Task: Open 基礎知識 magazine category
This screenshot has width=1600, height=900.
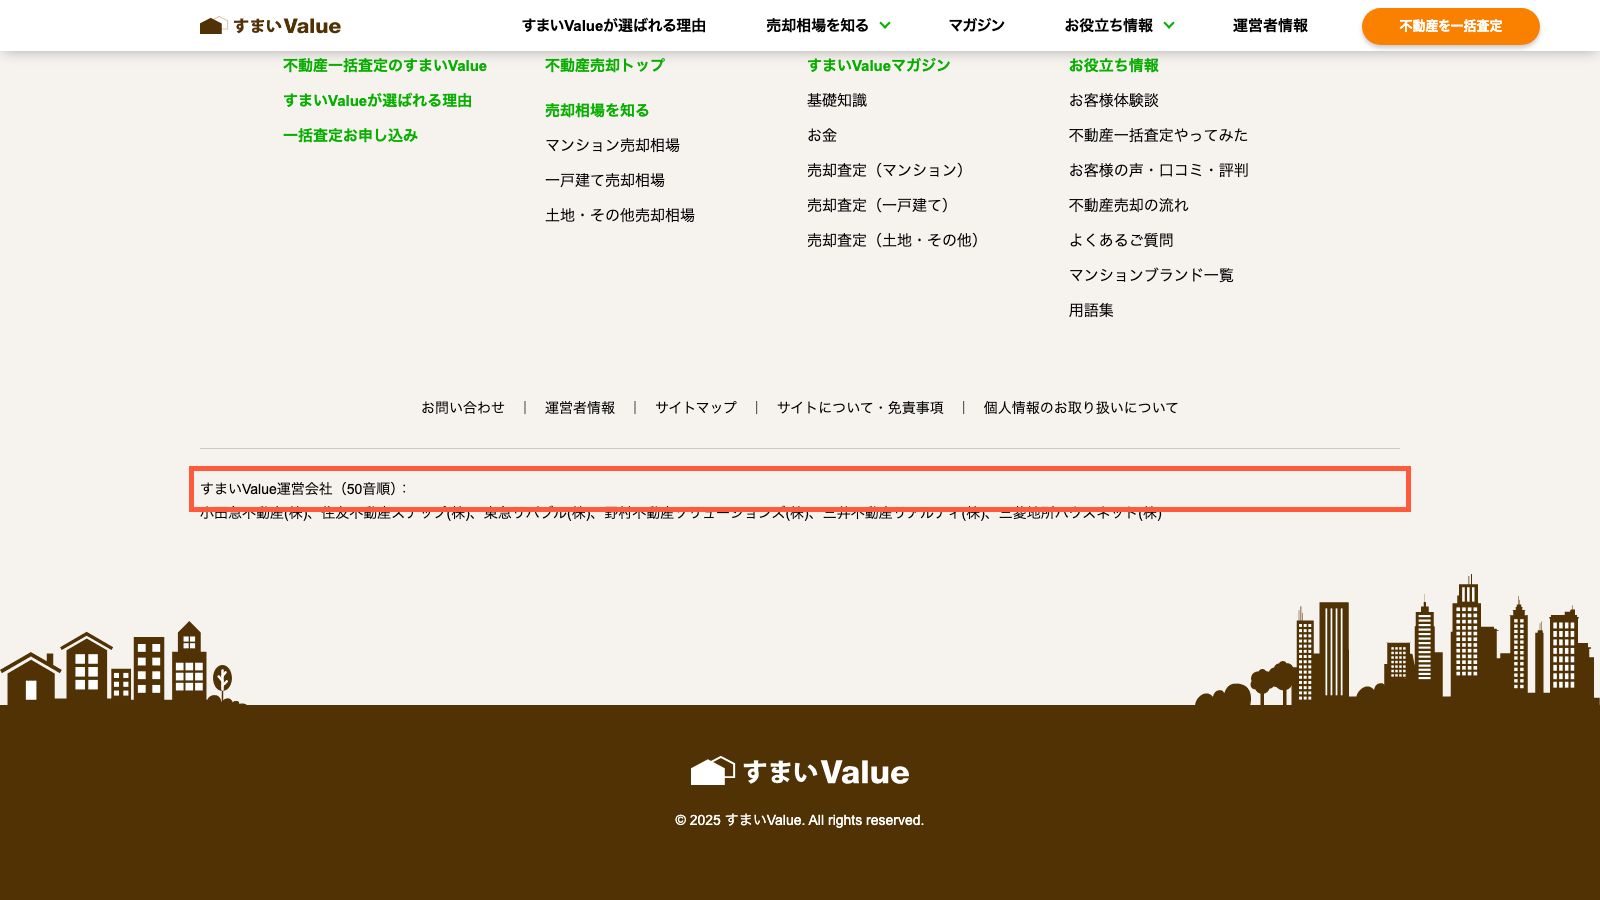Action: coord(837,101)
